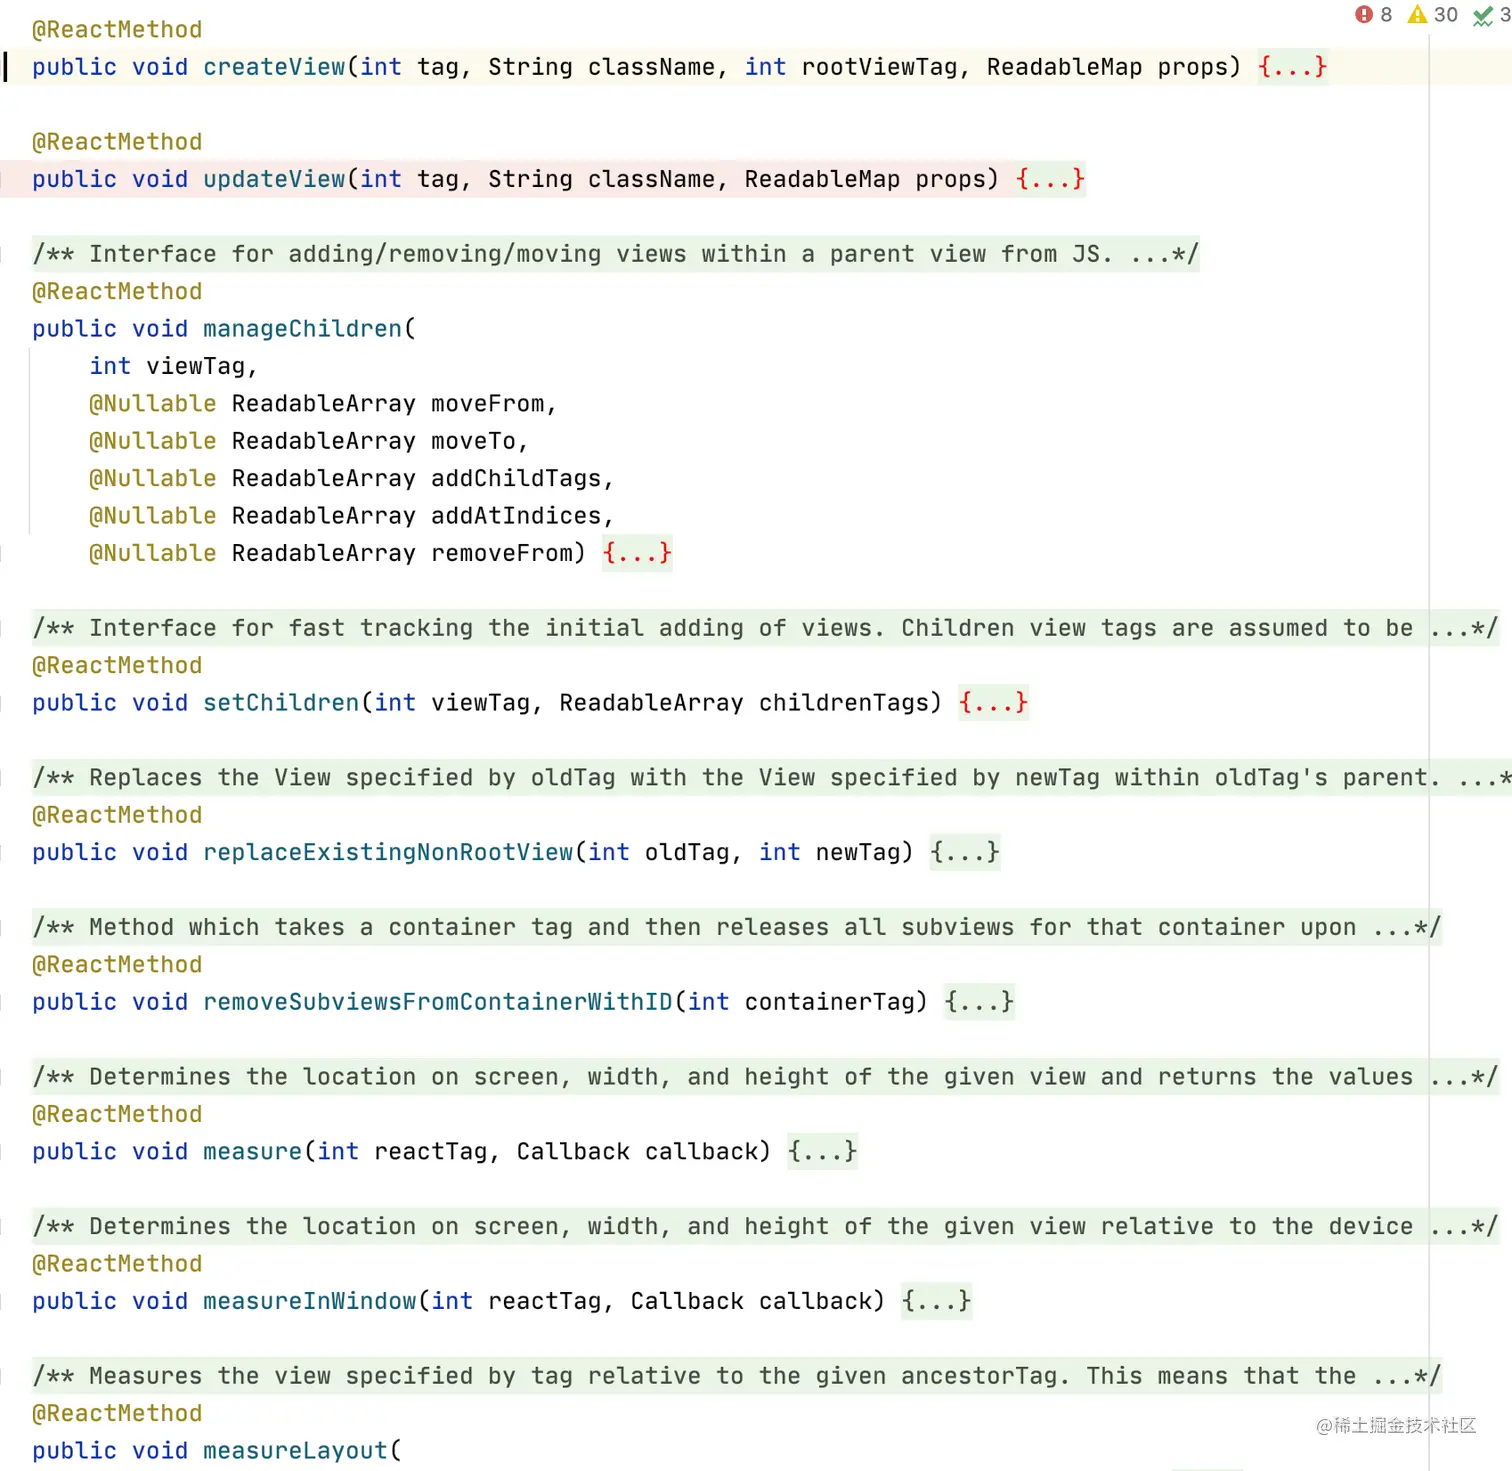Click the updateView method name
Viewport: 1512px width, 1471px height.
point(274,179)
